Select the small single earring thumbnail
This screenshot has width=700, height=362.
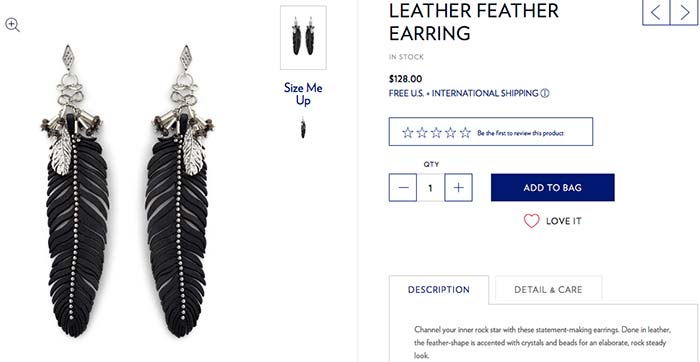tap(303, 128)
